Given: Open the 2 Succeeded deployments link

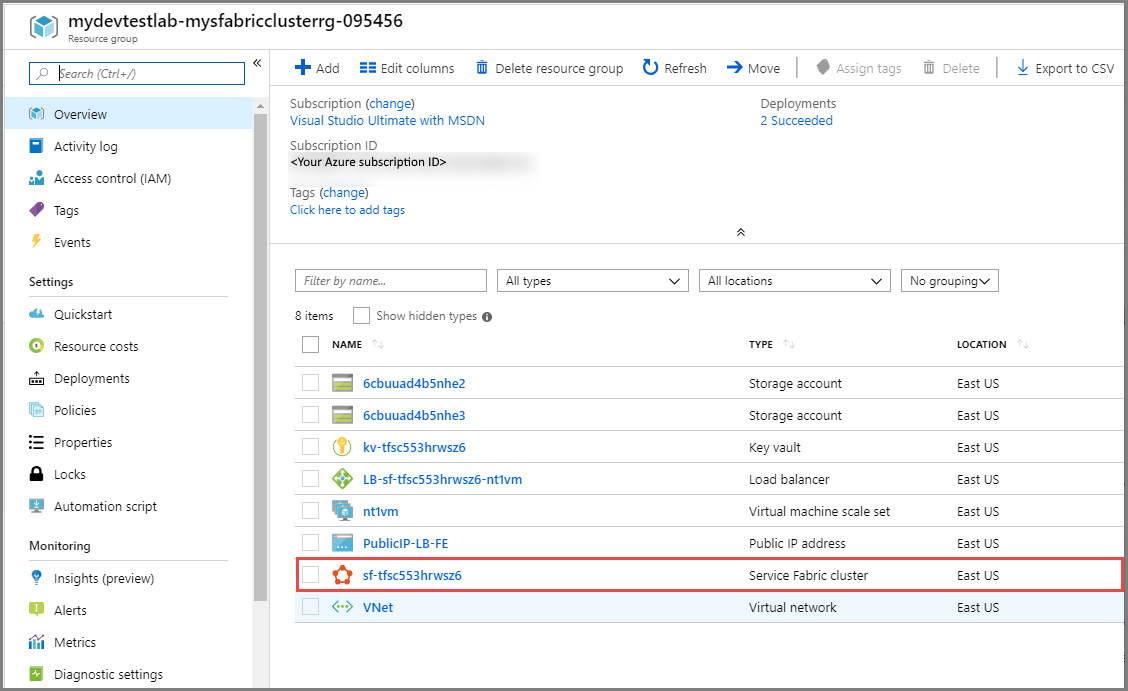Looking at the screenshot, I should pos(796,121).
